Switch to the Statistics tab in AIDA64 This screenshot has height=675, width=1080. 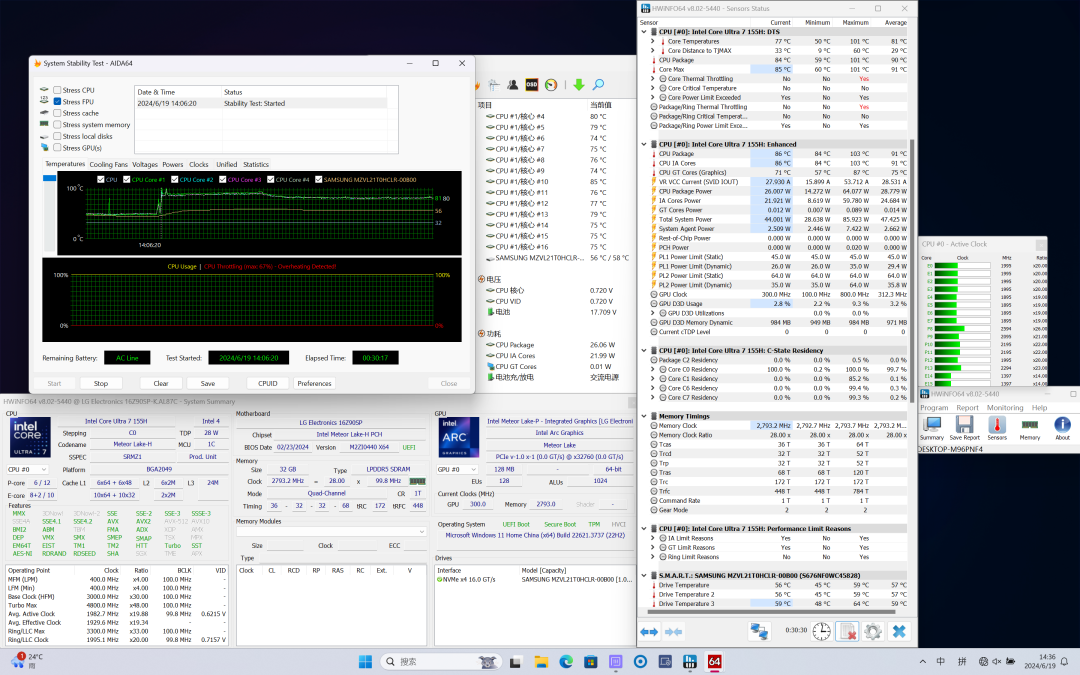coord(256,165)
